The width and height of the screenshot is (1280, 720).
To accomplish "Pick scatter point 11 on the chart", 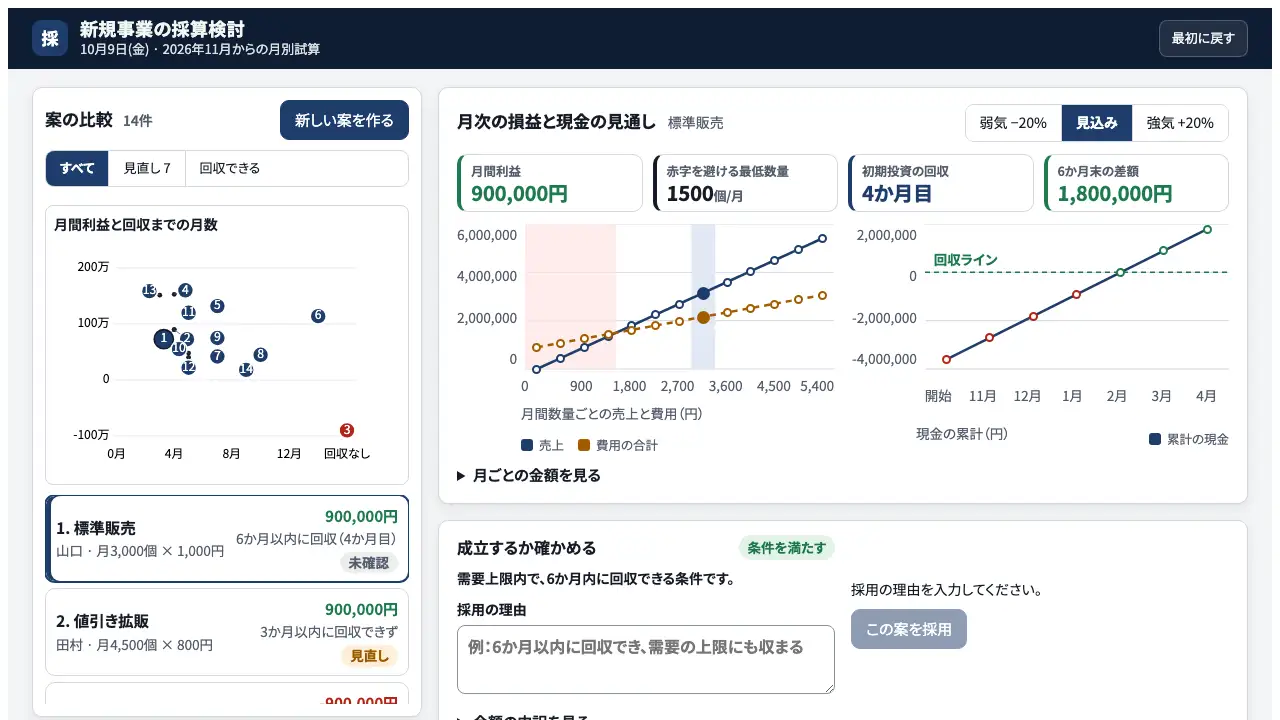I will pos(188,313).
